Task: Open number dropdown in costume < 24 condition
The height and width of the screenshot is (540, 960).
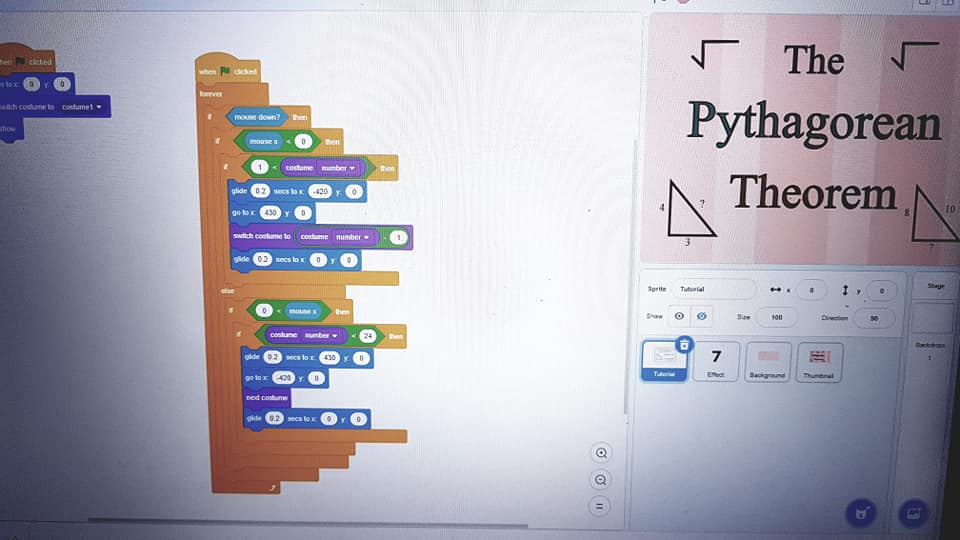Action: (322, 336)
